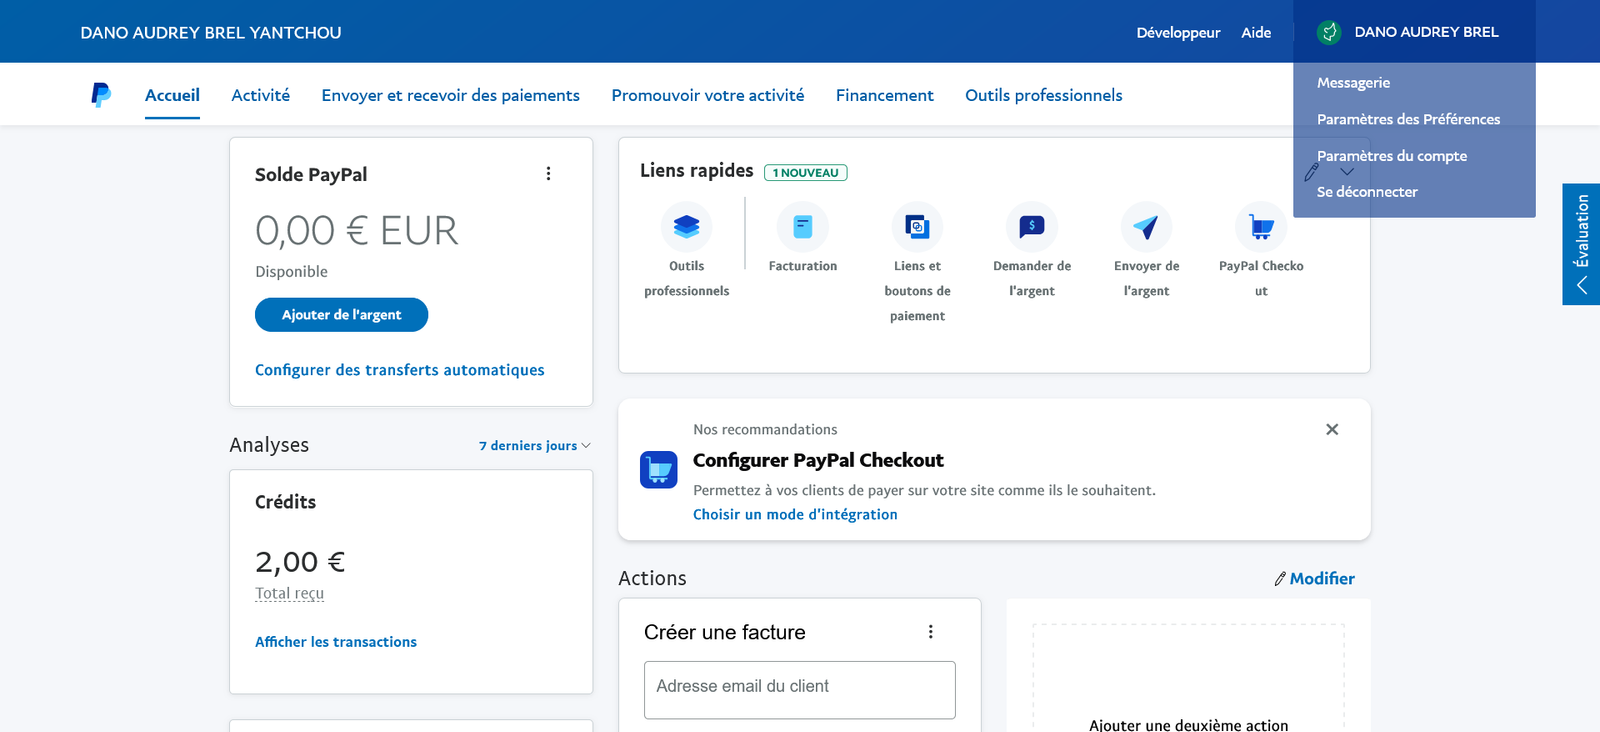Click the Envoyer de l'argent paper plane icon

tap(1146, 227)
